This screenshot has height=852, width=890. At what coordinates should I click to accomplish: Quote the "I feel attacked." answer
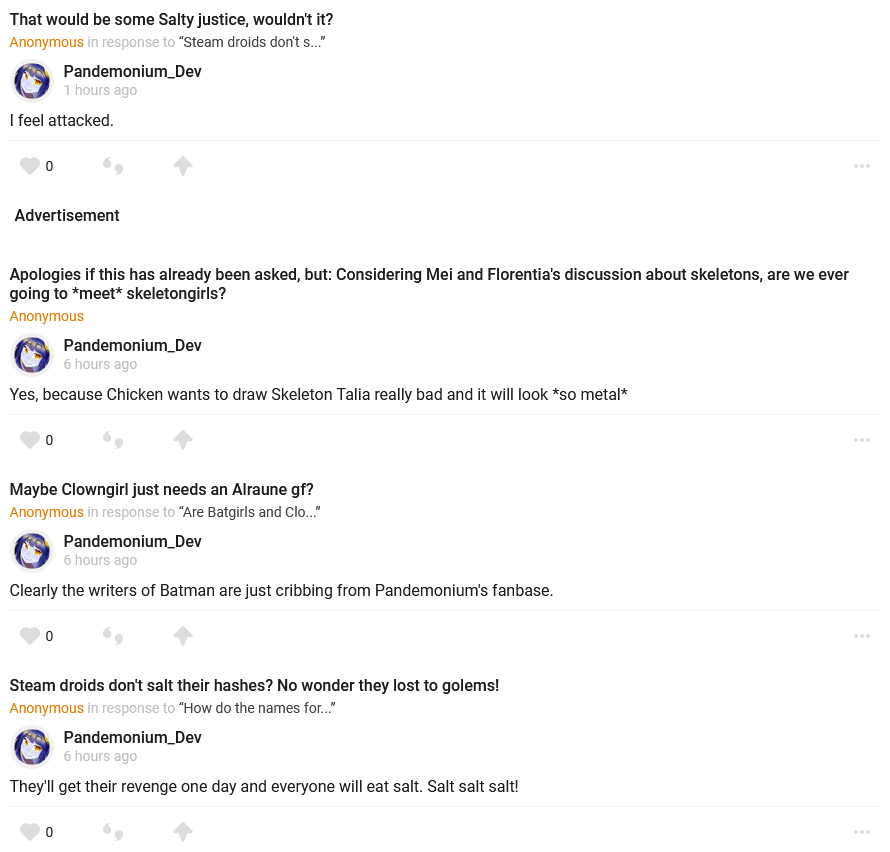click(x=113, y=166)
